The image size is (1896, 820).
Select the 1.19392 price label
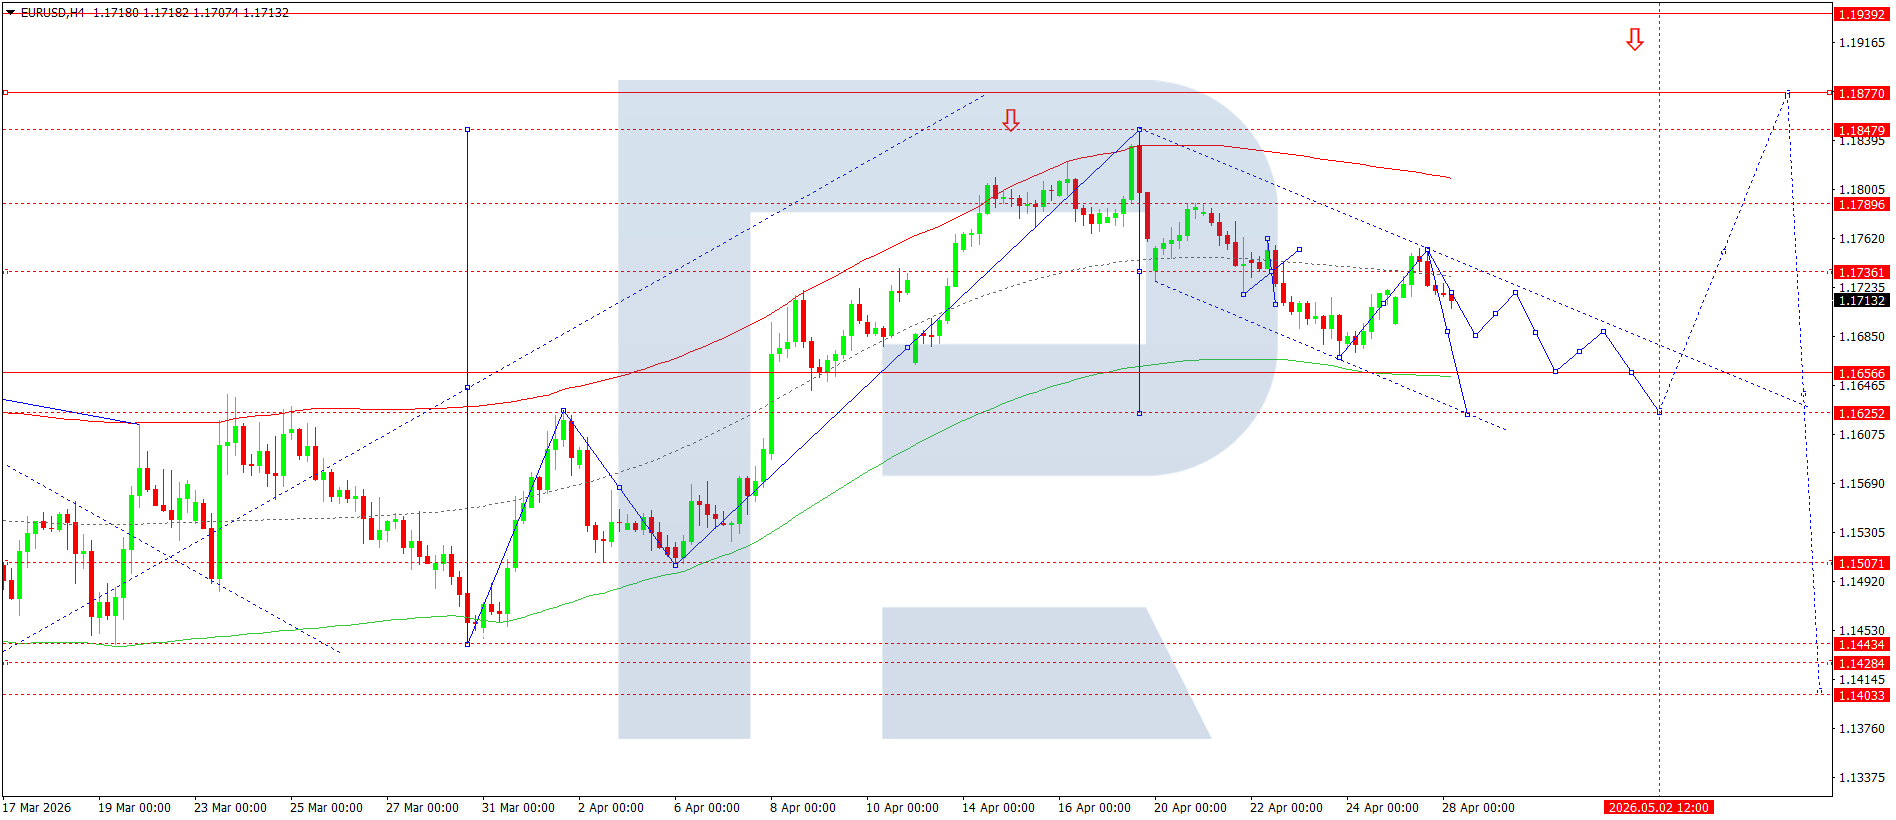(1861, 14)
